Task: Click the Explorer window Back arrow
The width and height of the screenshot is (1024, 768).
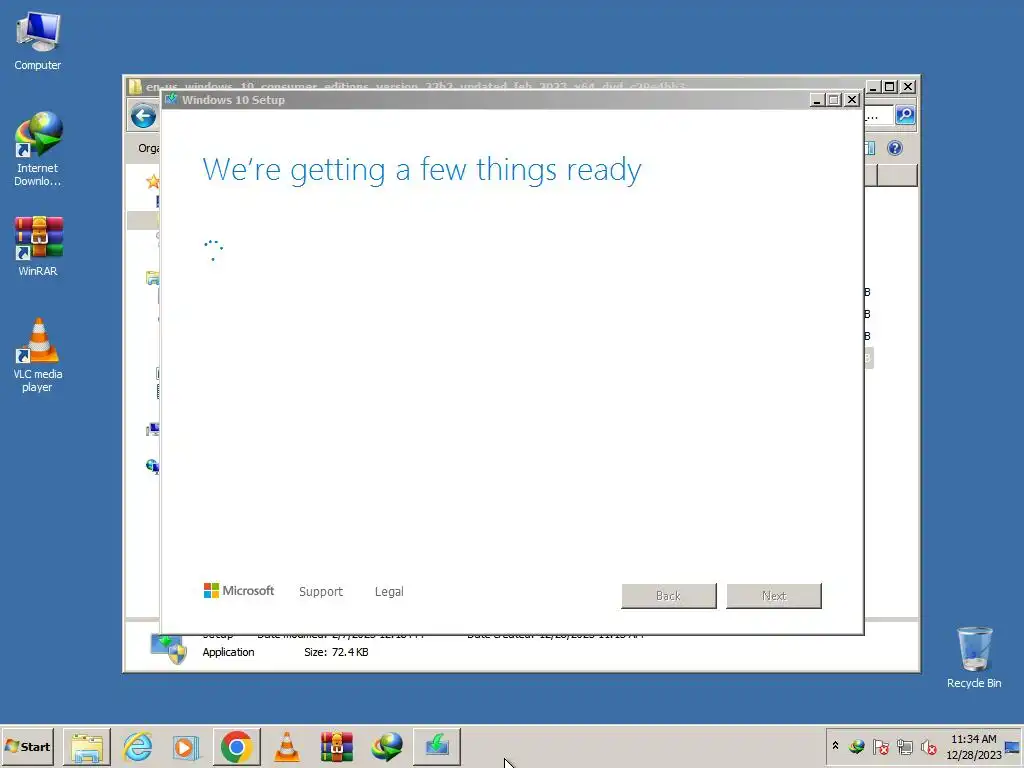Action: tap(144, 117)
